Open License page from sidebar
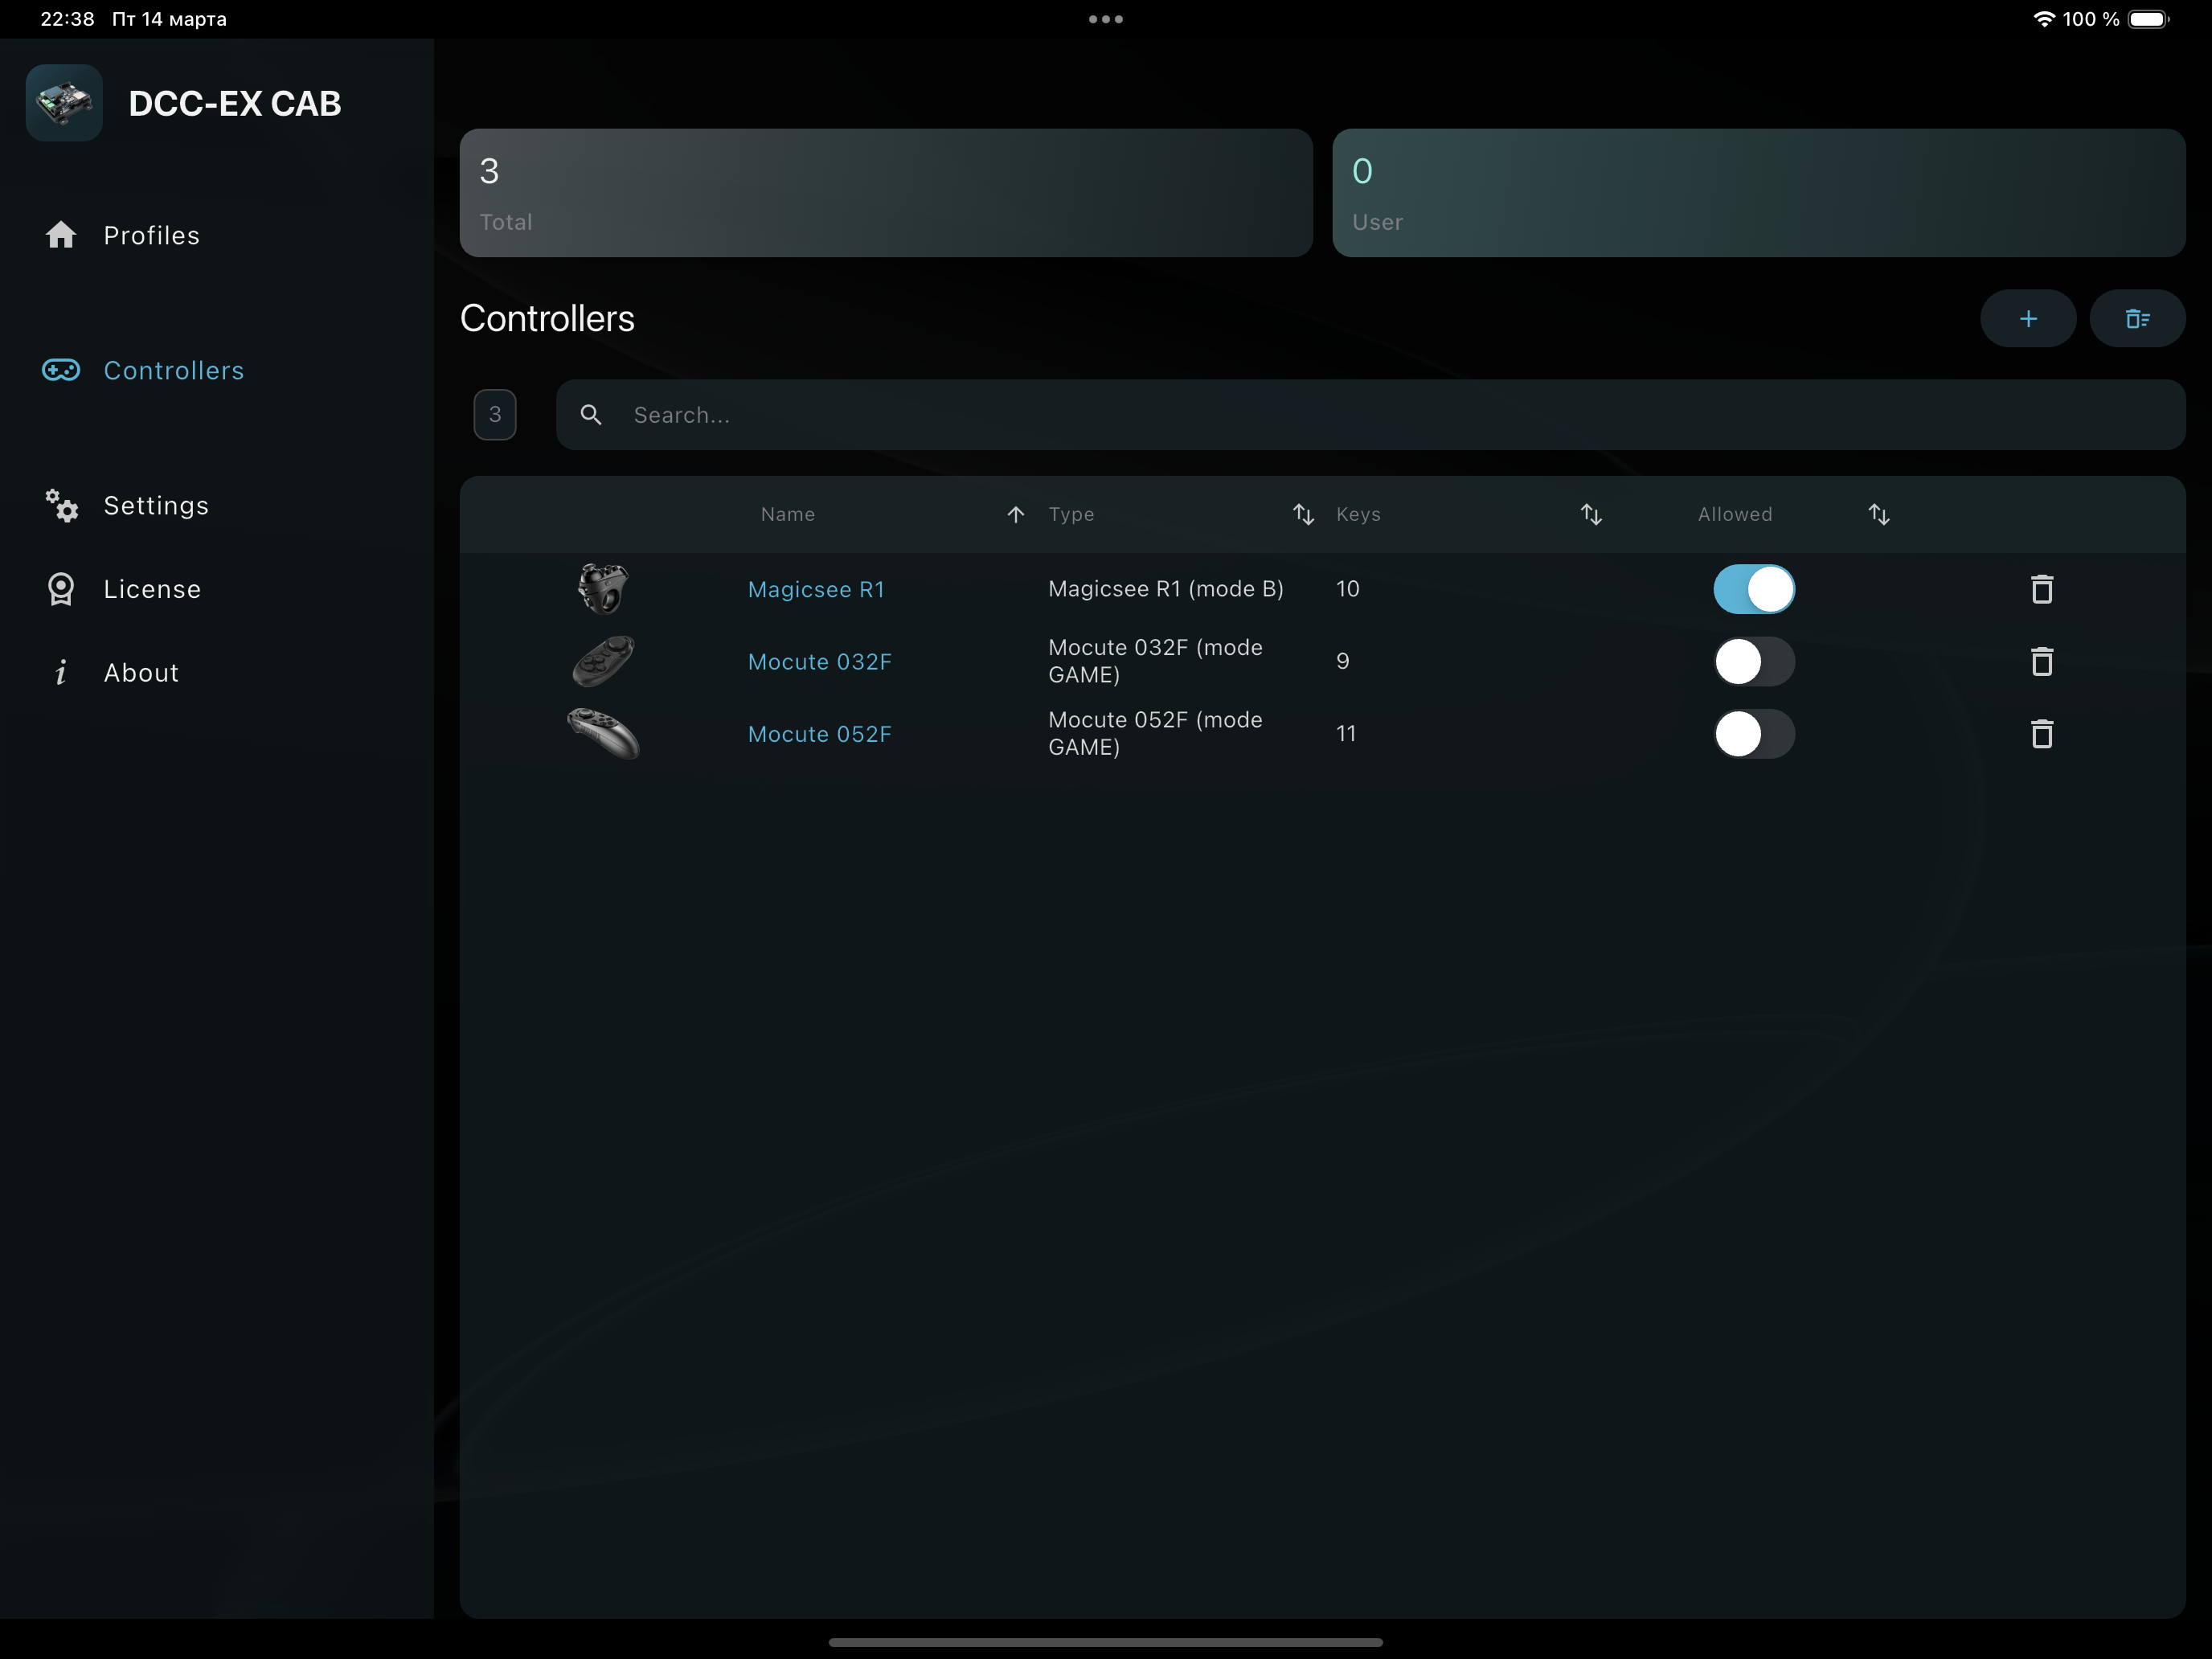2212x1659 pixels. tap(152, 589)
